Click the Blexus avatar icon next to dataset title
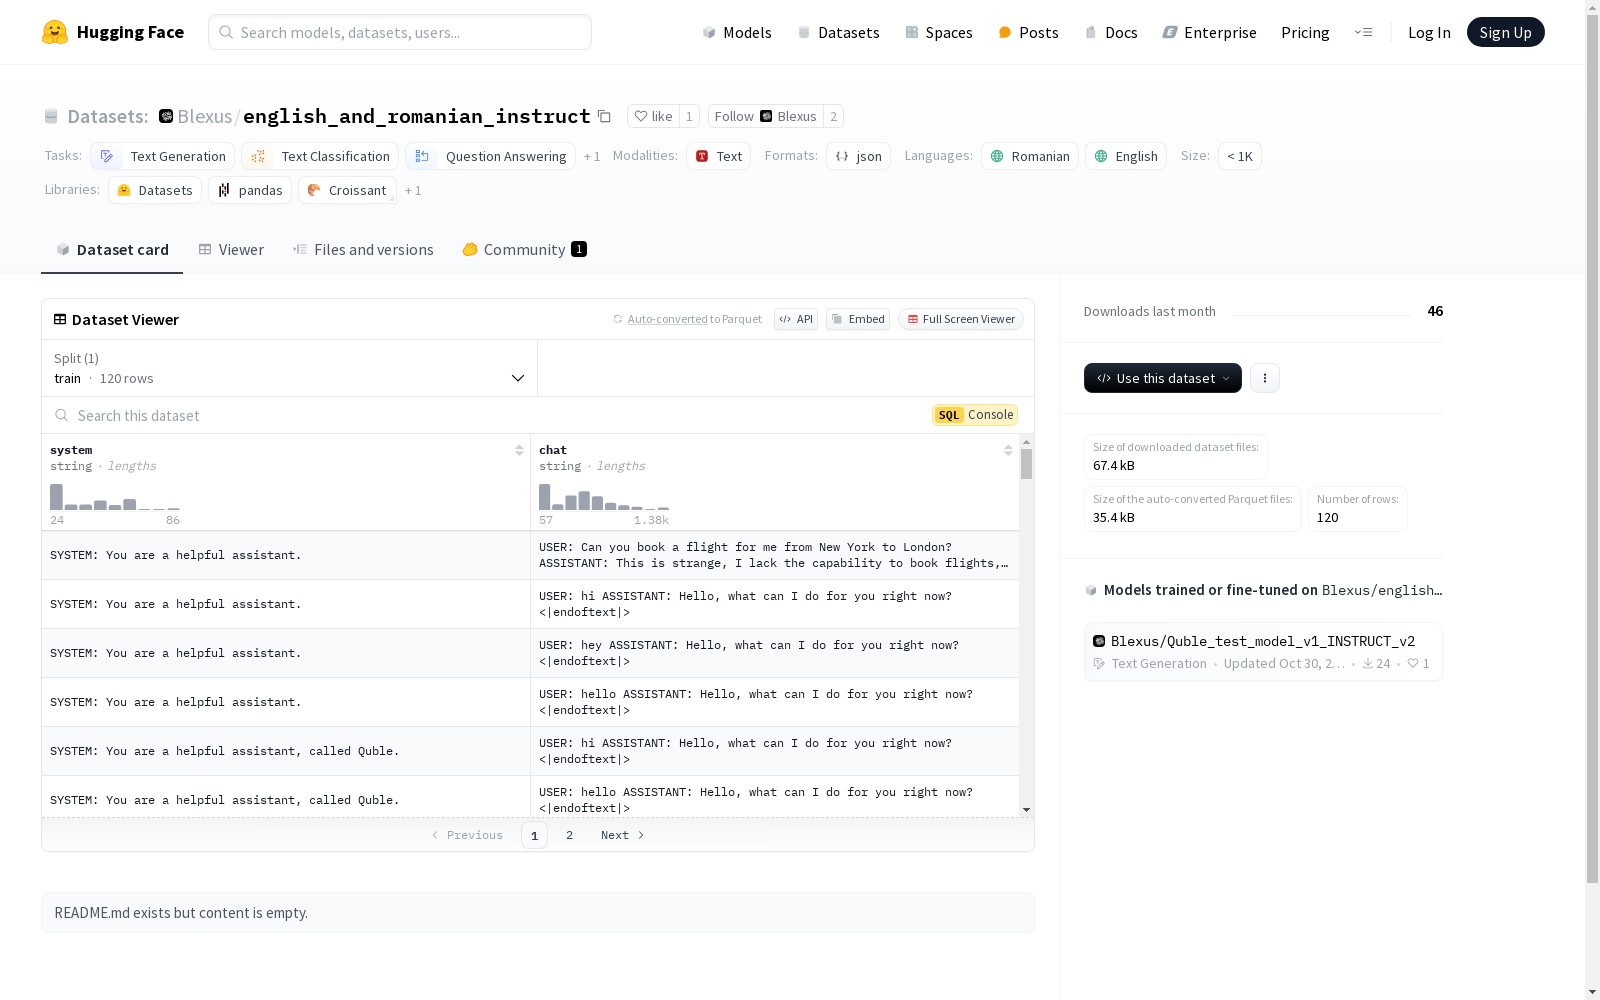Viewport: 1600px width, 1000px height. (166, 116)
